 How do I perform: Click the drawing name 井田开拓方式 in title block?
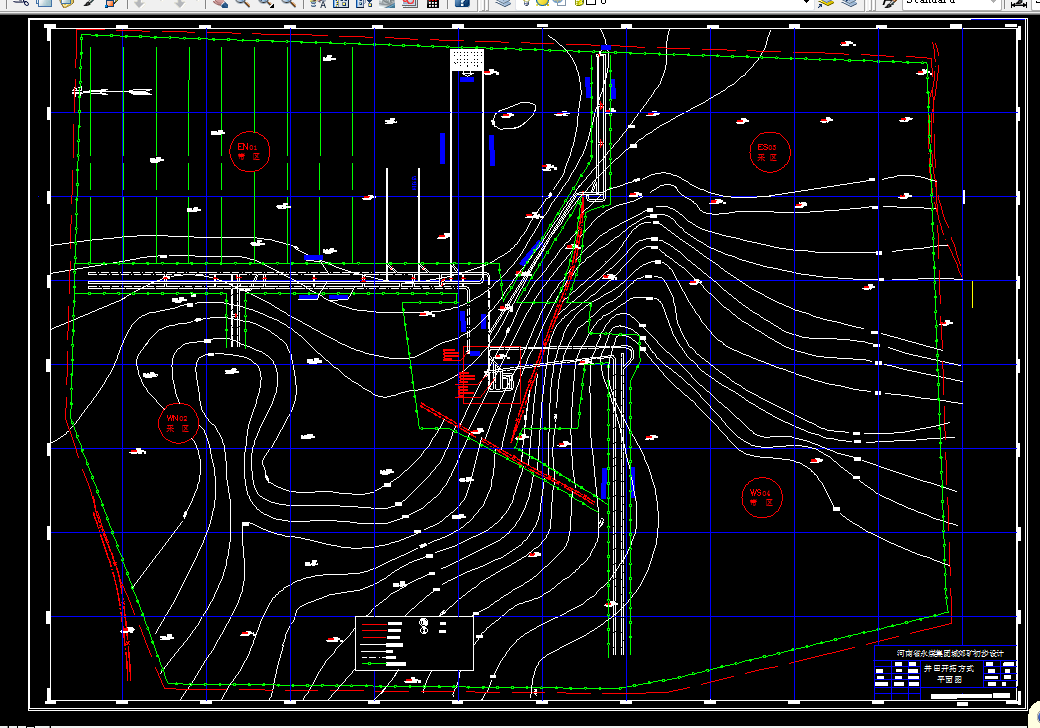[949, 668]
